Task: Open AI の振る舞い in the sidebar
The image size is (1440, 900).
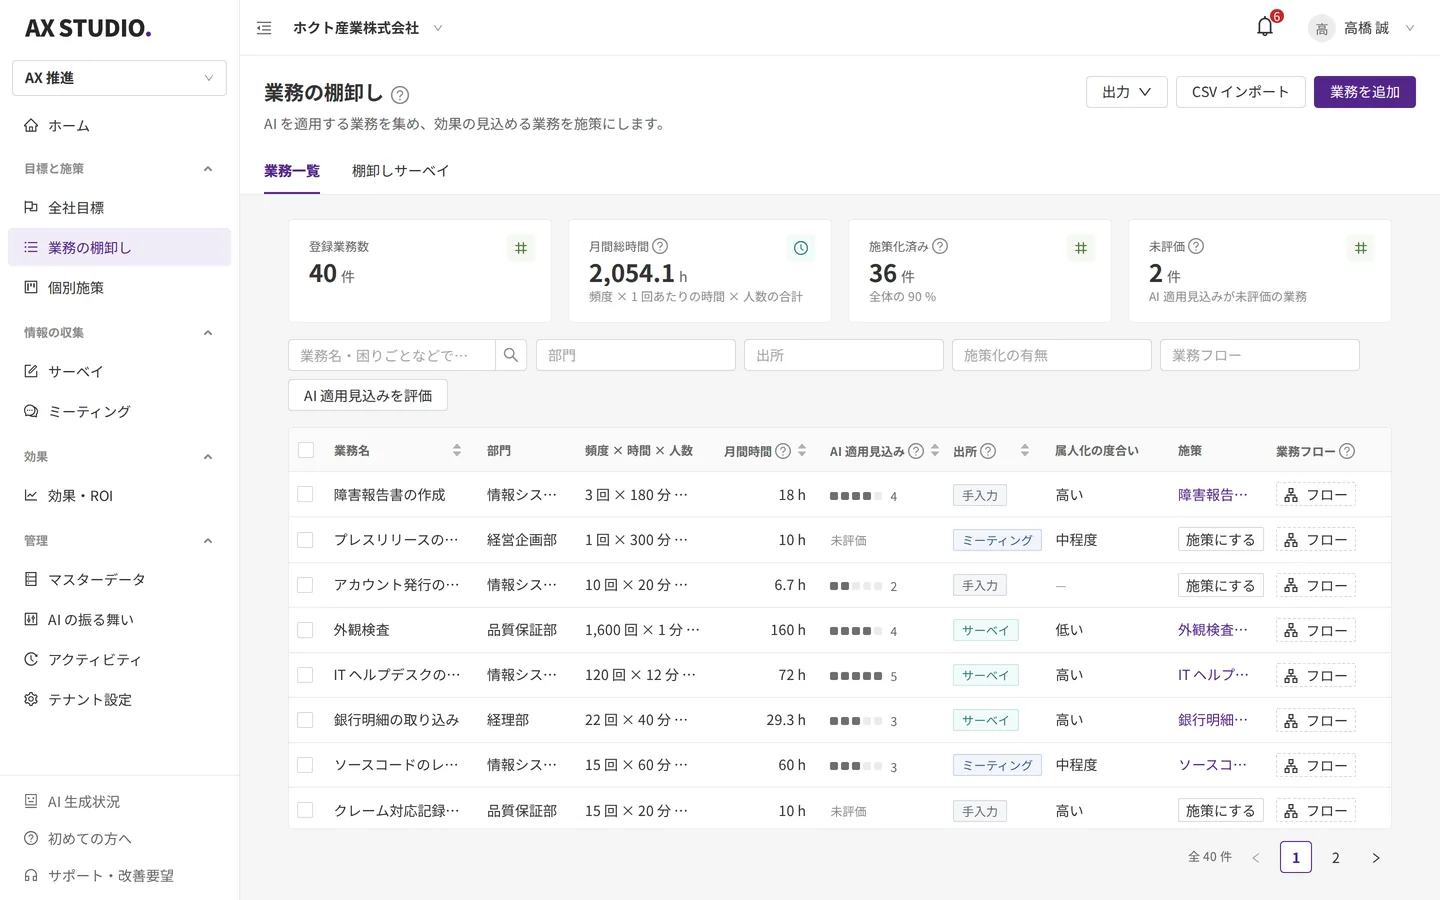Action: (x=119, y=619)
